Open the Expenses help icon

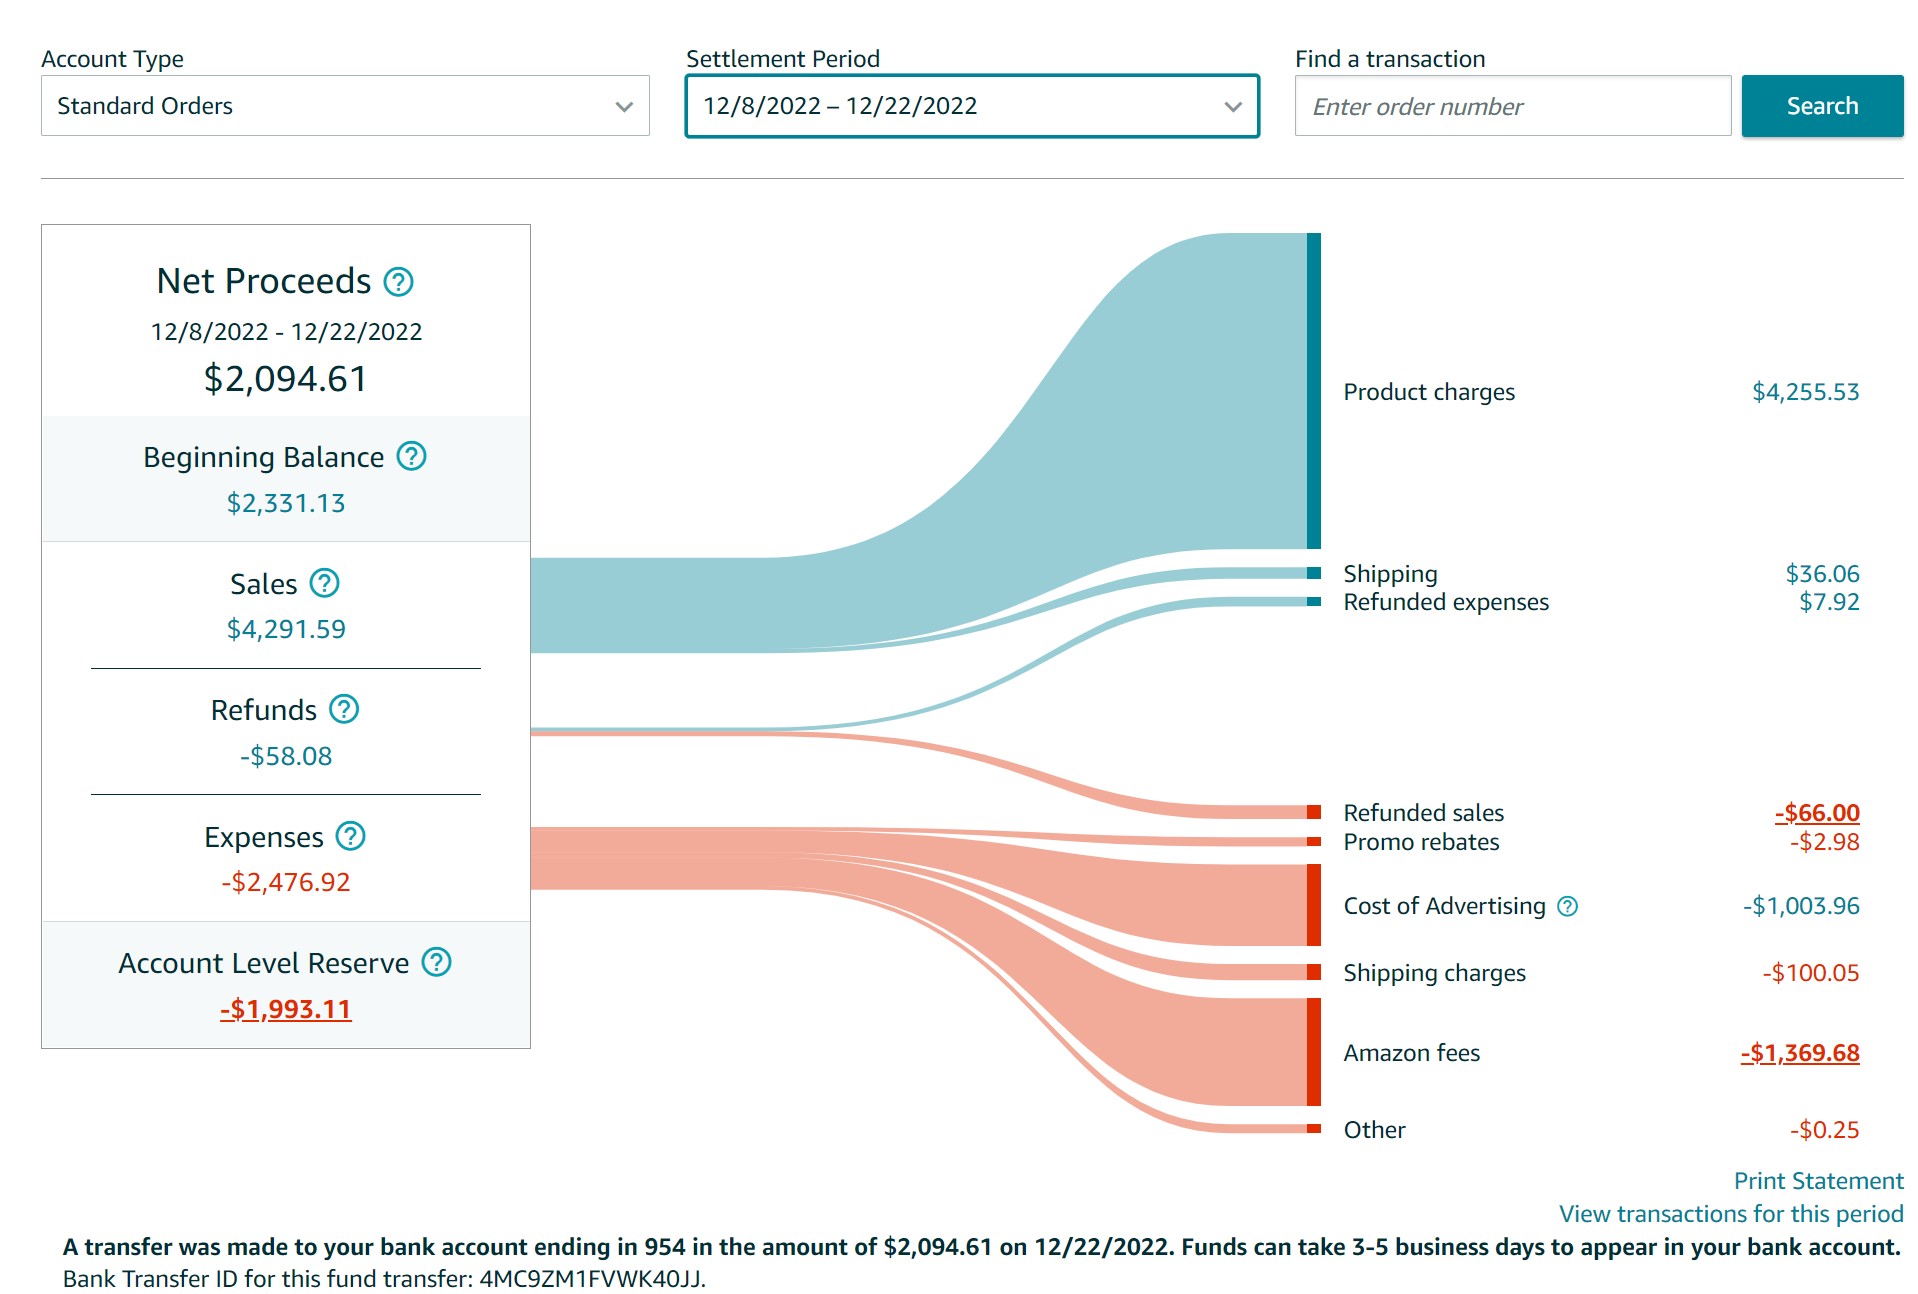(350, 836)
